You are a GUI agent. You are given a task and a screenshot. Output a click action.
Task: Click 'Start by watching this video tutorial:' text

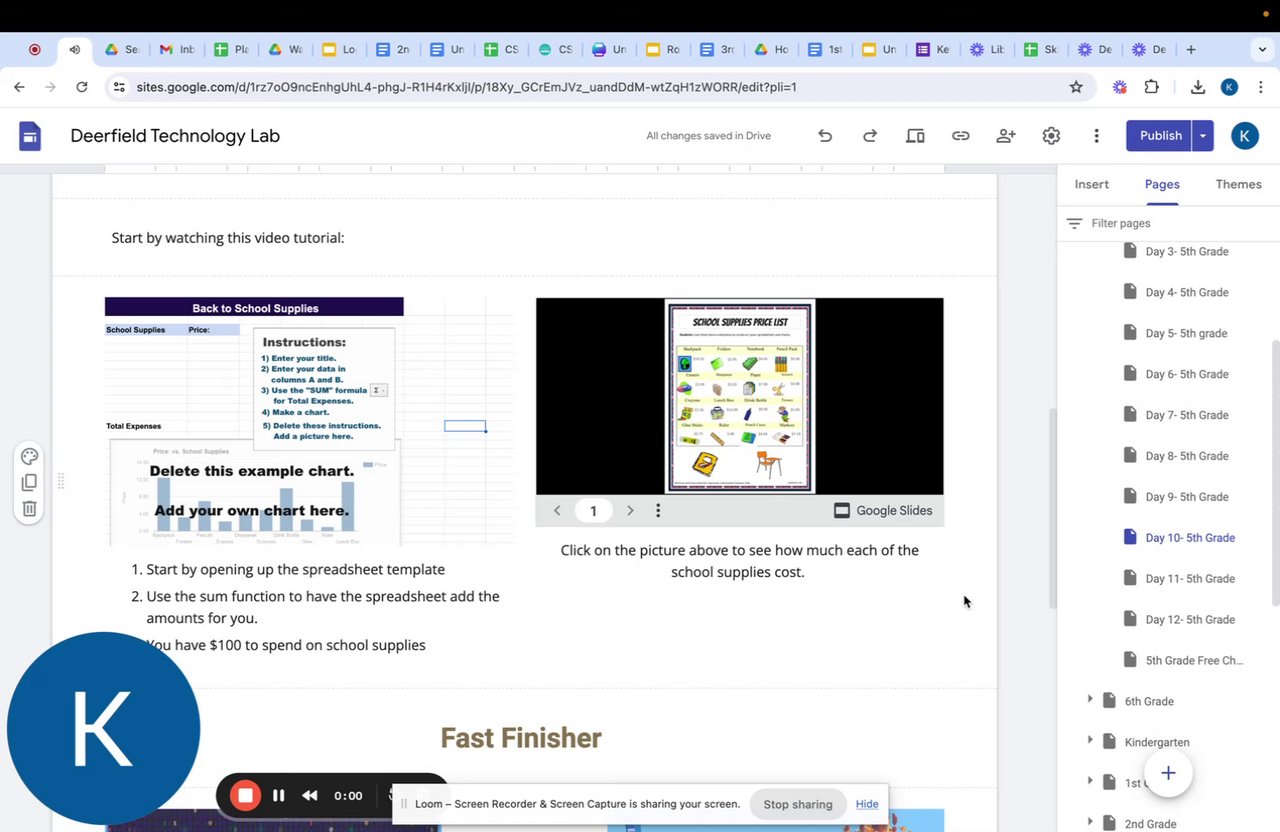click(228, 238)
